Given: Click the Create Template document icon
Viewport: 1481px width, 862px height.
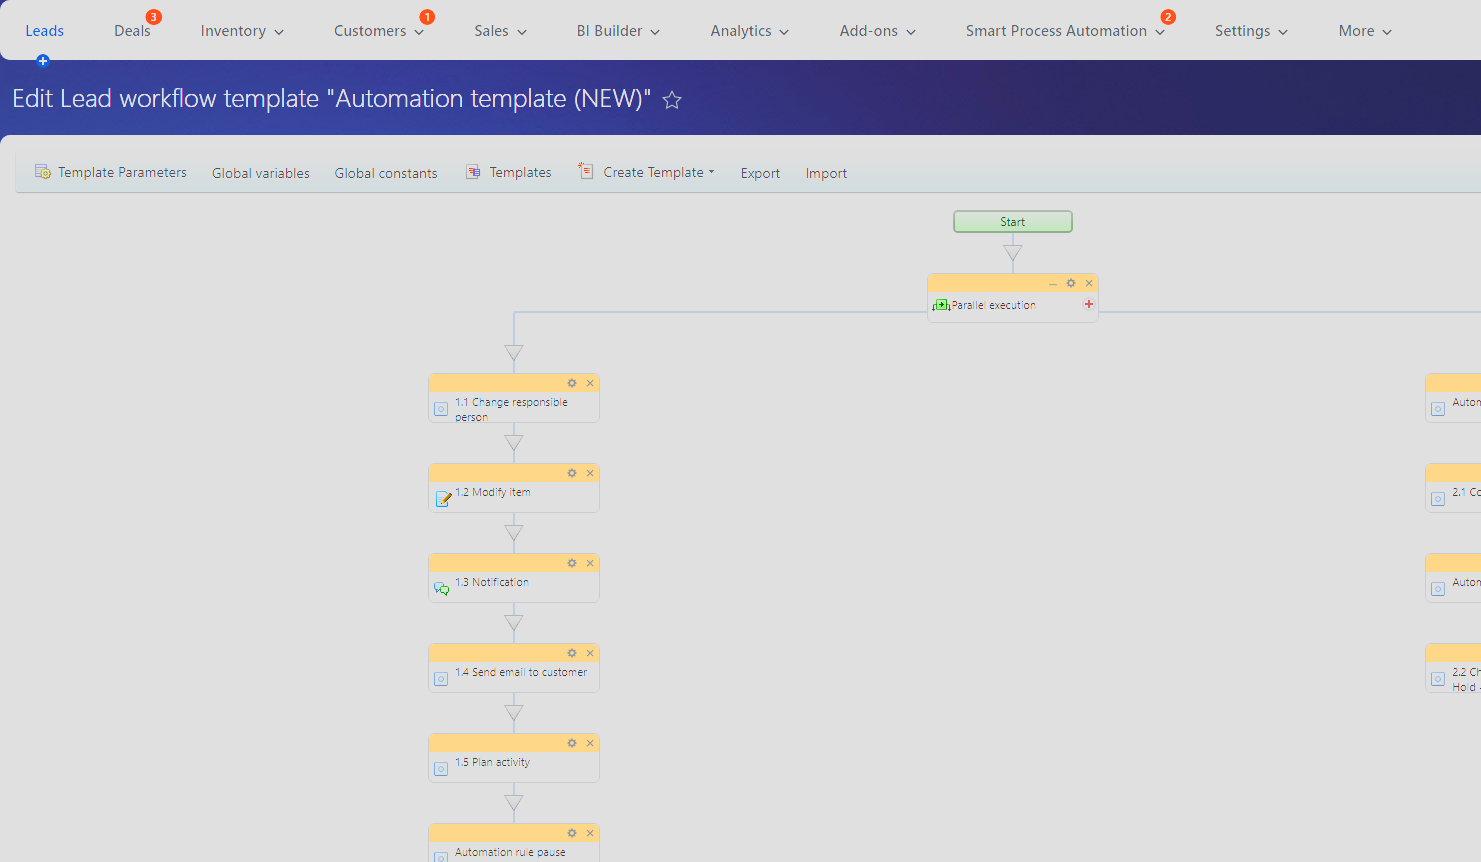Looking at the screenshot, I should 585,170.
